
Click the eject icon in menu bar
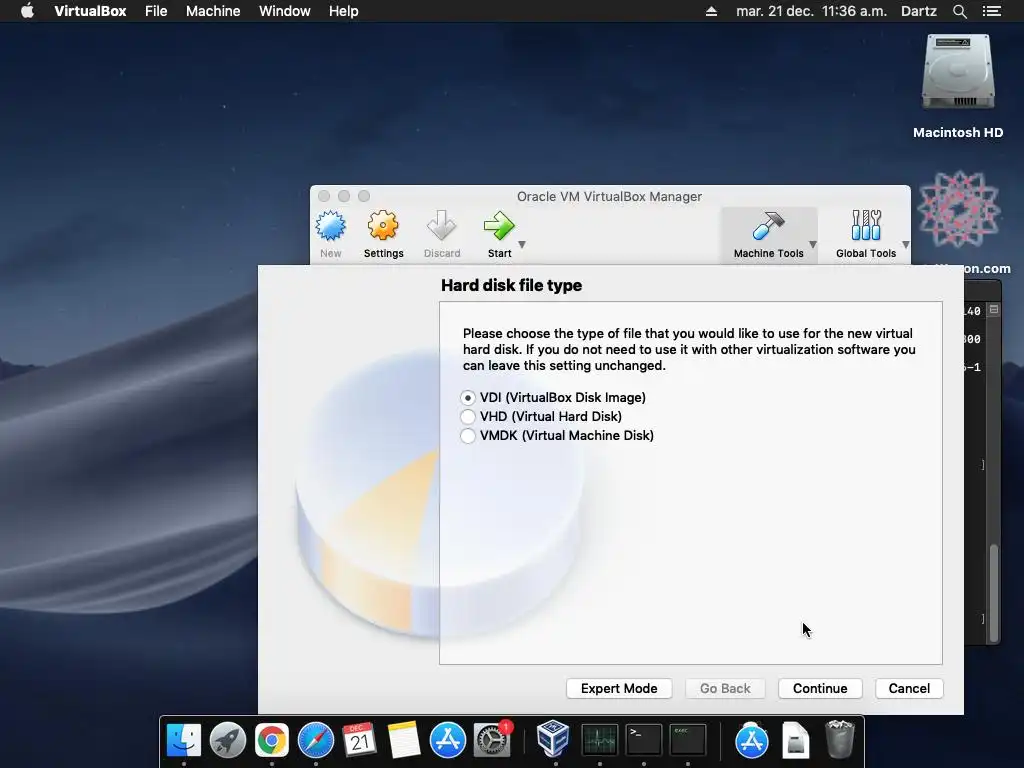click(x=711, y=11)
